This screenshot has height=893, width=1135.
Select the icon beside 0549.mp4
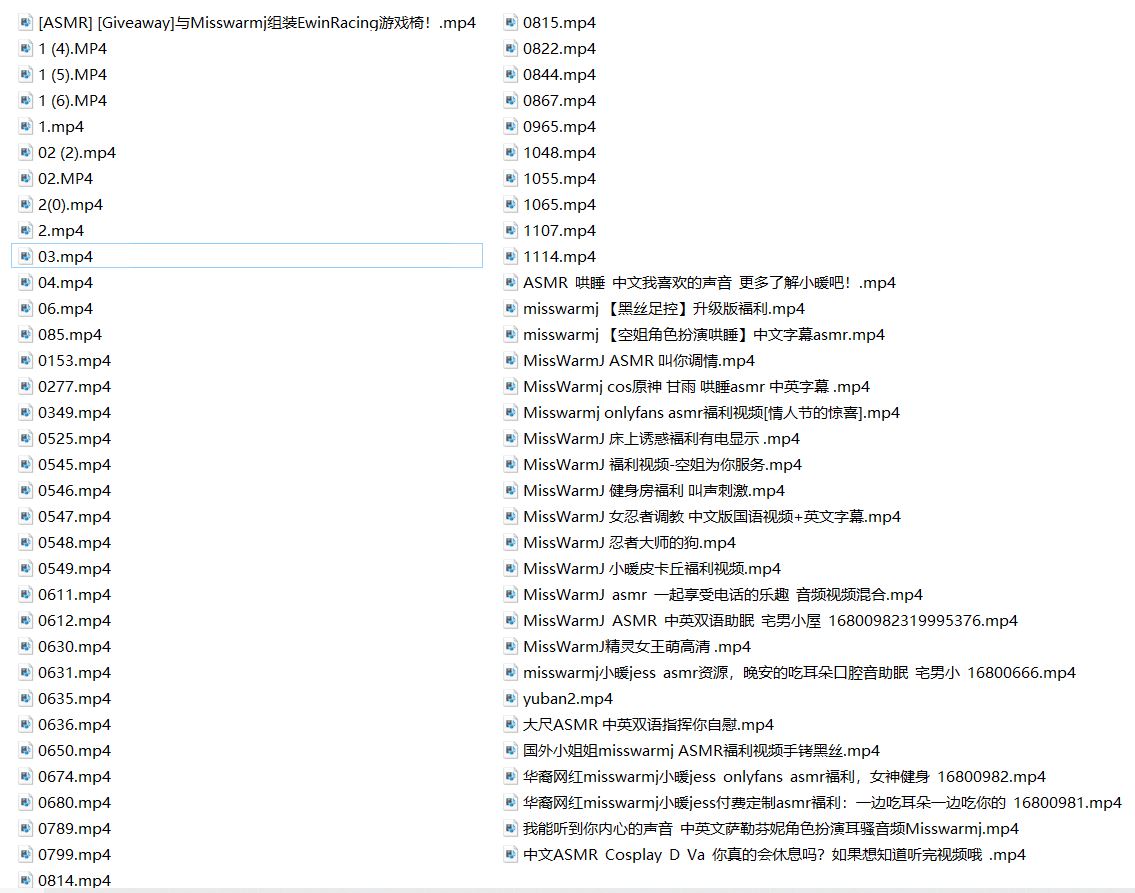[25, 569]
